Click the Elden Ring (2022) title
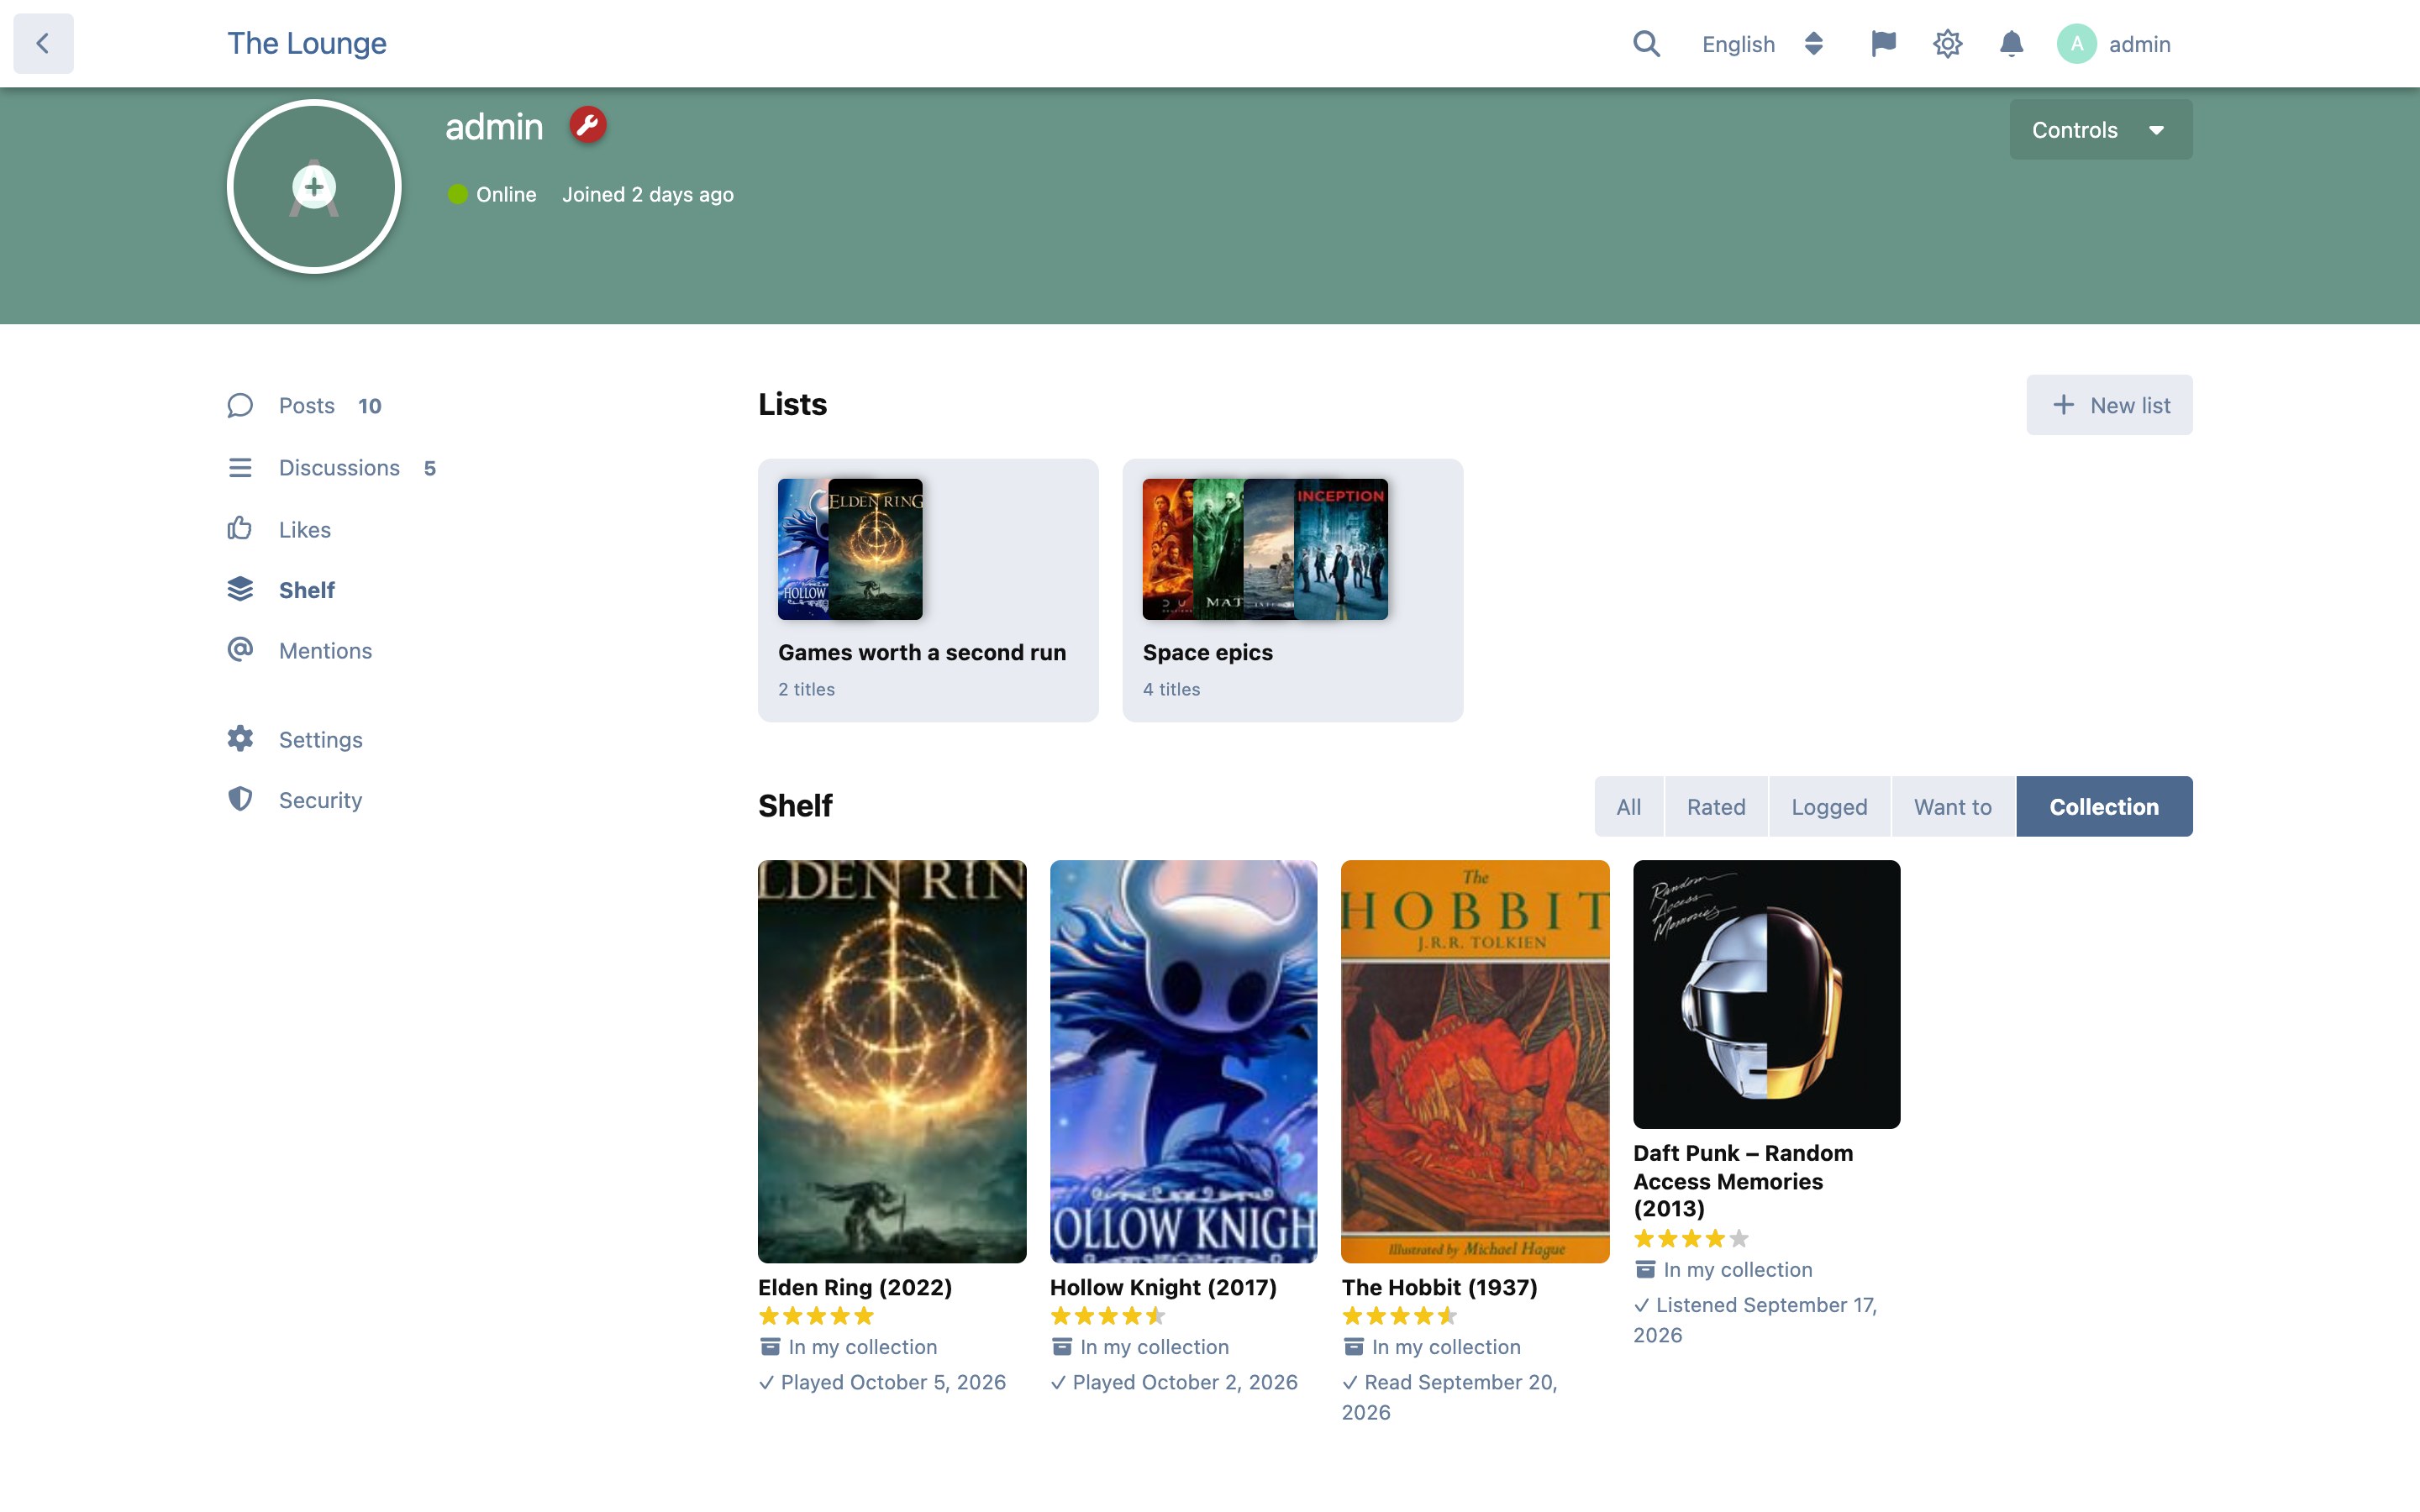Screen dimensions: 2420x1512 point(855,1287)
